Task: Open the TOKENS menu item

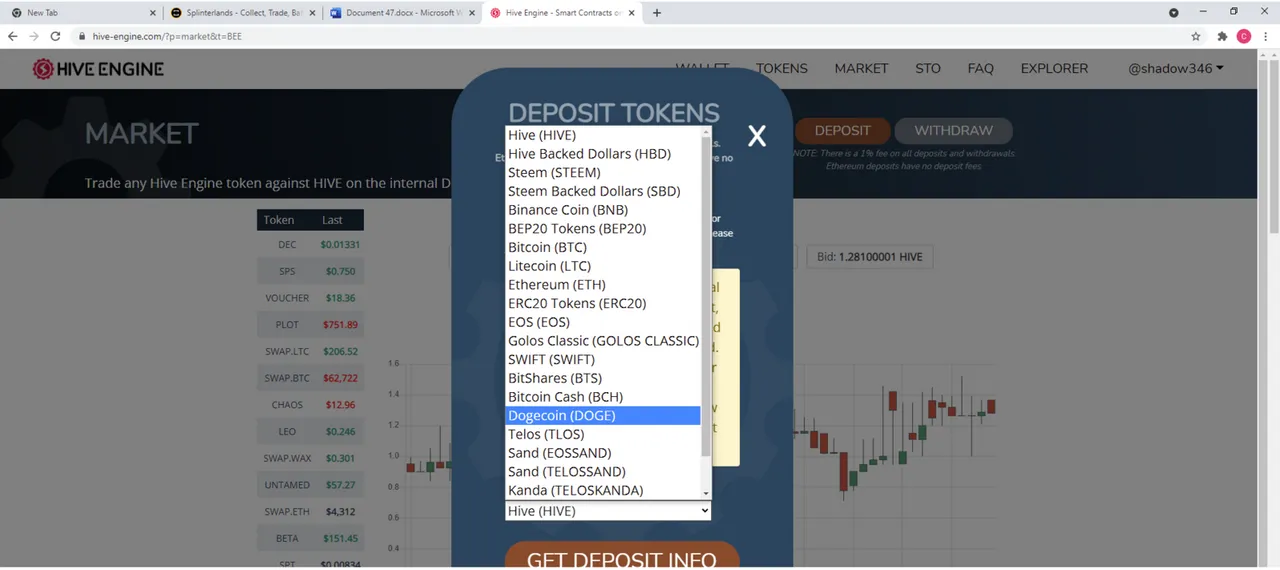Action: 781,69
